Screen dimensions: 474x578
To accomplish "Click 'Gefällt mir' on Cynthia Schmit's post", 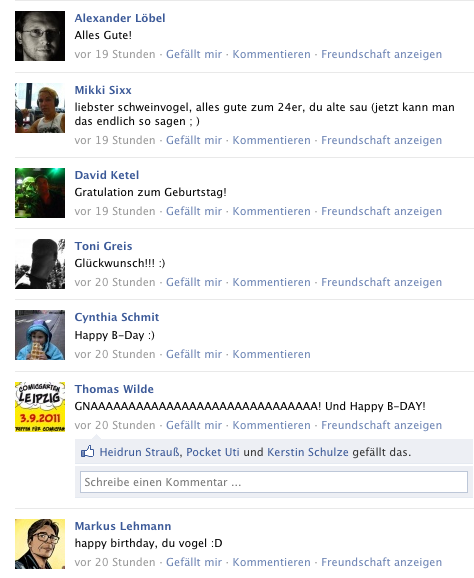I will click(194, 354).
